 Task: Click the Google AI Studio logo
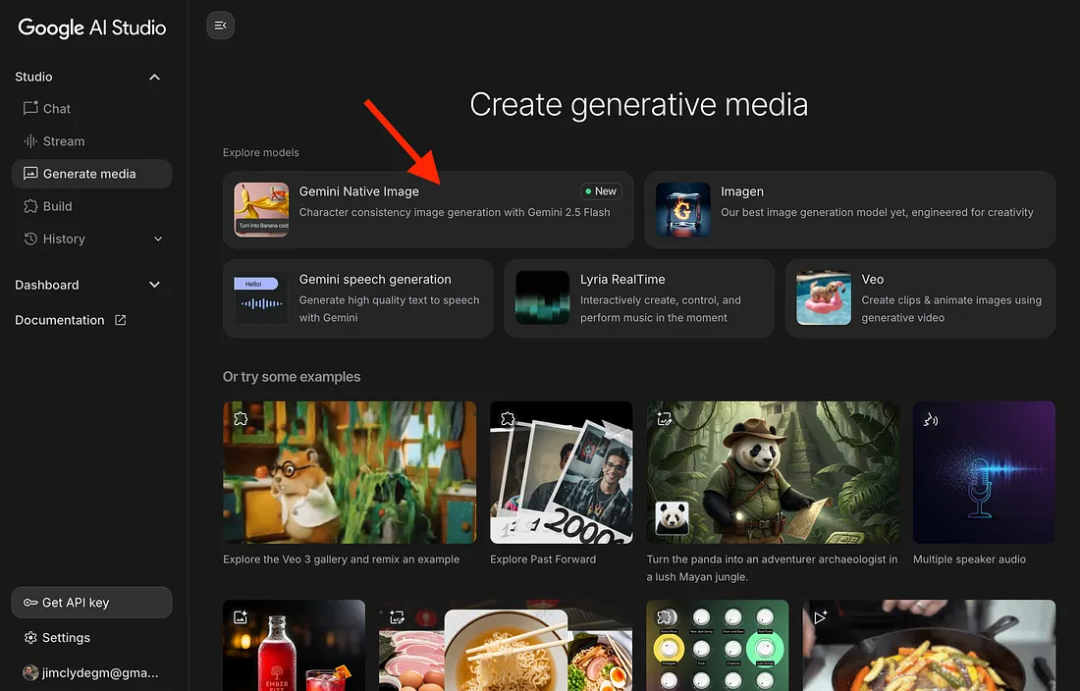coord(91,27)
